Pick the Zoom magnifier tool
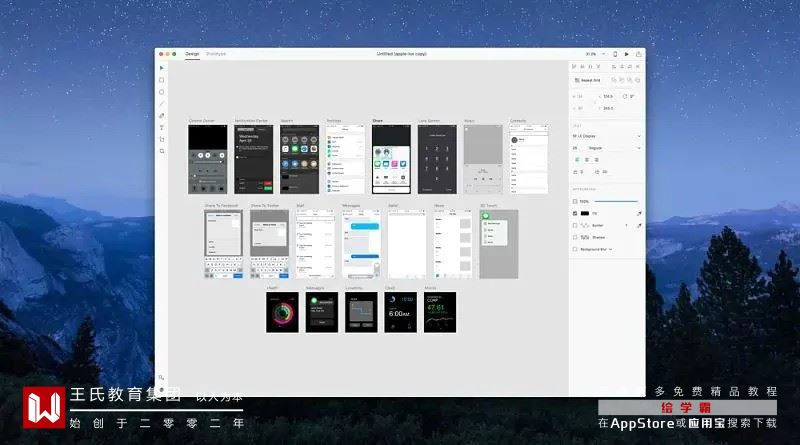 coord(162,151)
